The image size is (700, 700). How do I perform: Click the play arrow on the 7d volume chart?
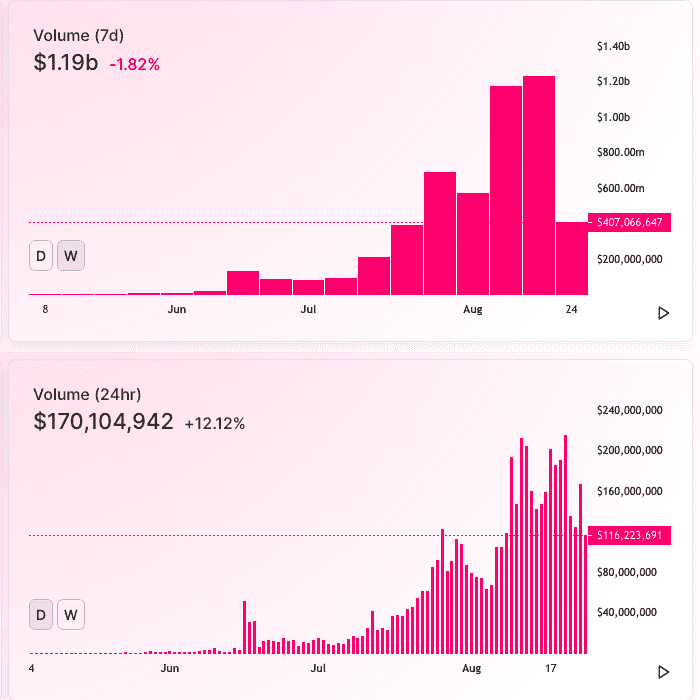click(663, 313)
